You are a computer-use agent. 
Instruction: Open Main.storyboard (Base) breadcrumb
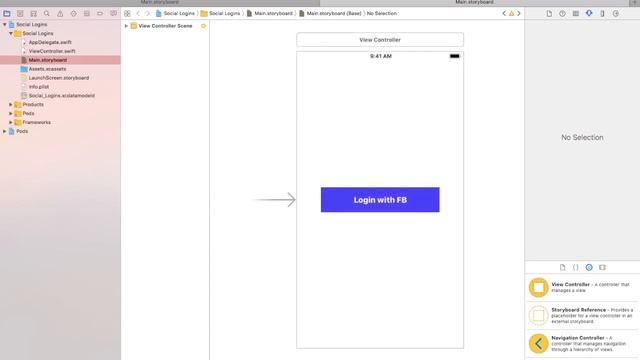pos(330,13)
